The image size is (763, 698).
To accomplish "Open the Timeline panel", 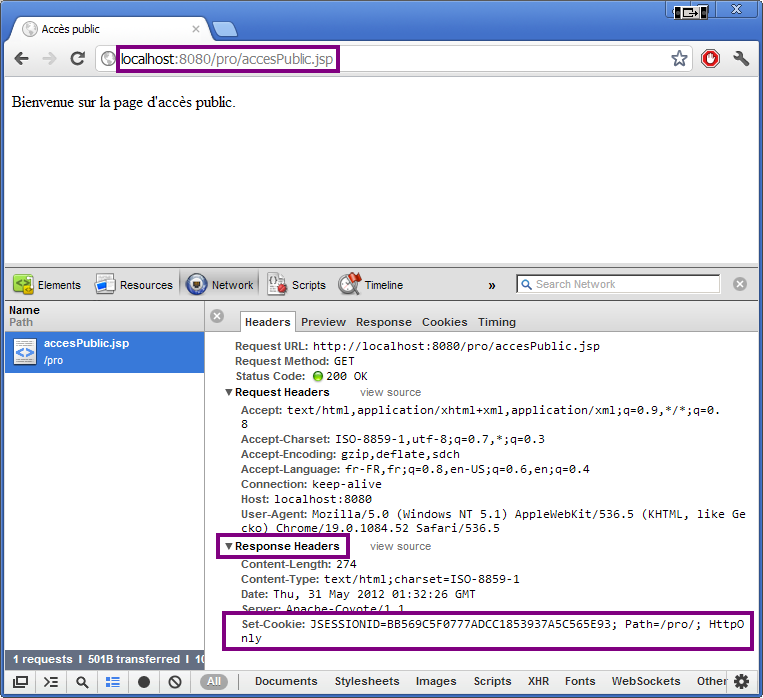I will pos(371,285).
